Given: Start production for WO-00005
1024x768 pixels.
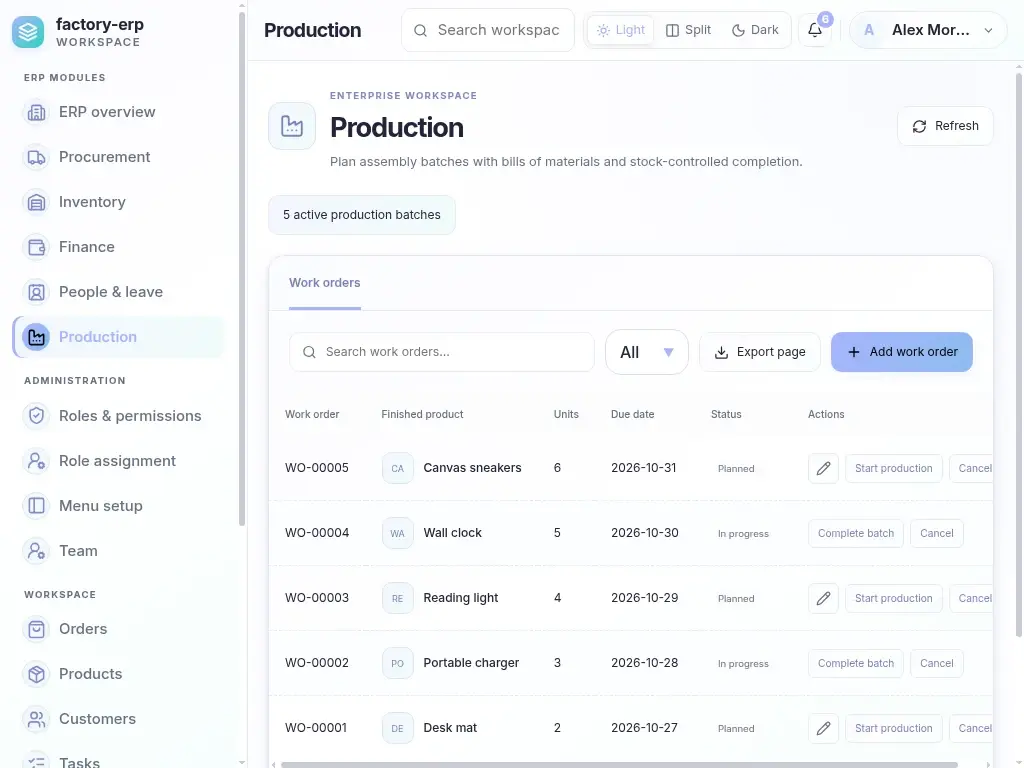Looking at the screenshot, I should coord(893,468).
